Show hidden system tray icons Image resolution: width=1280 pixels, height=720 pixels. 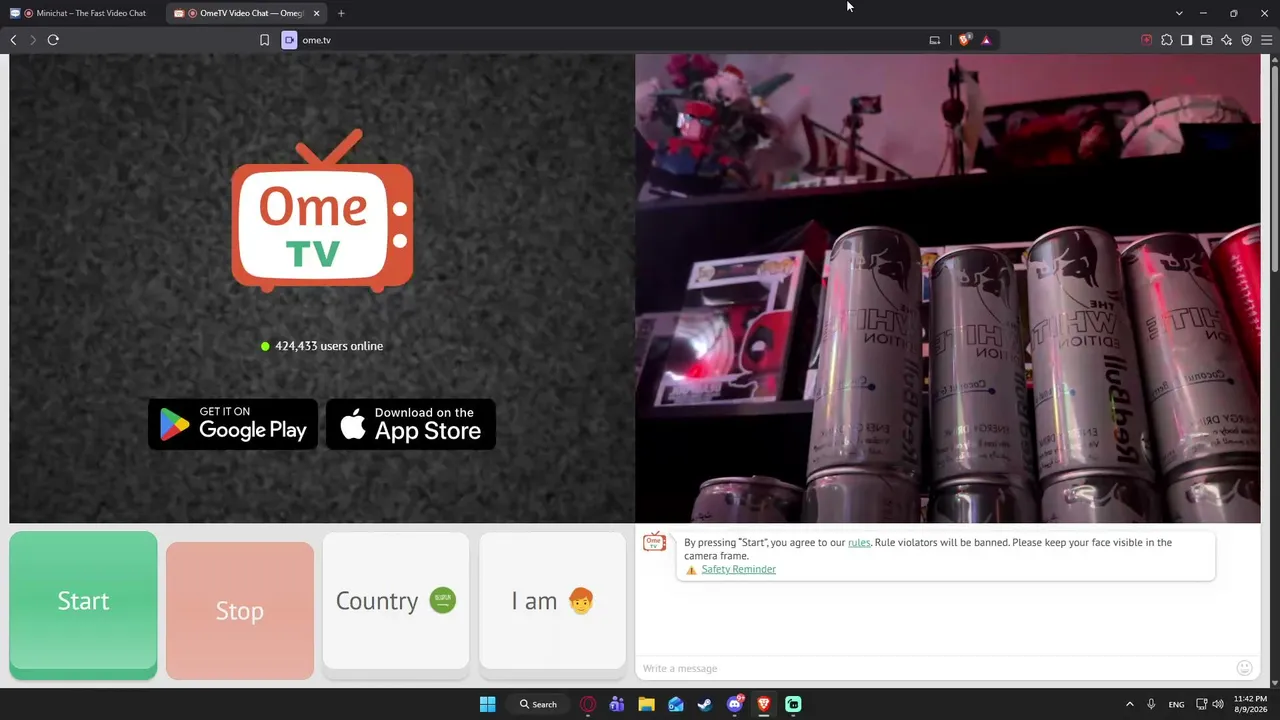click(1130, 704)
